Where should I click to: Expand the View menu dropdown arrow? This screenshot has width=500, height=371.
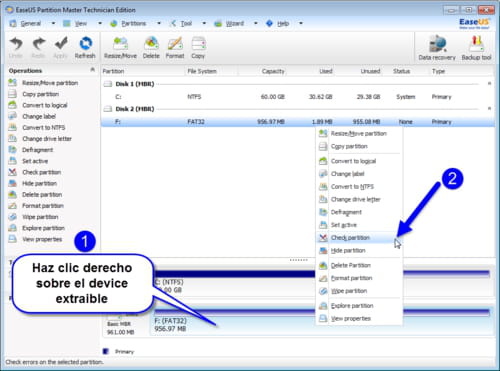100,23
